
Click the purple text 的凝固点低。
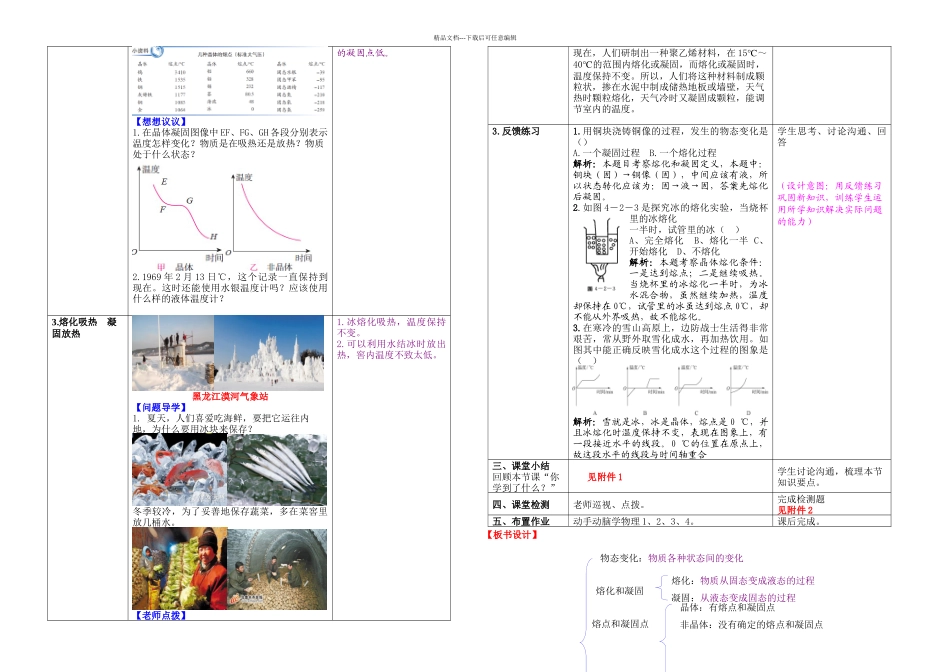click(364, 53)
